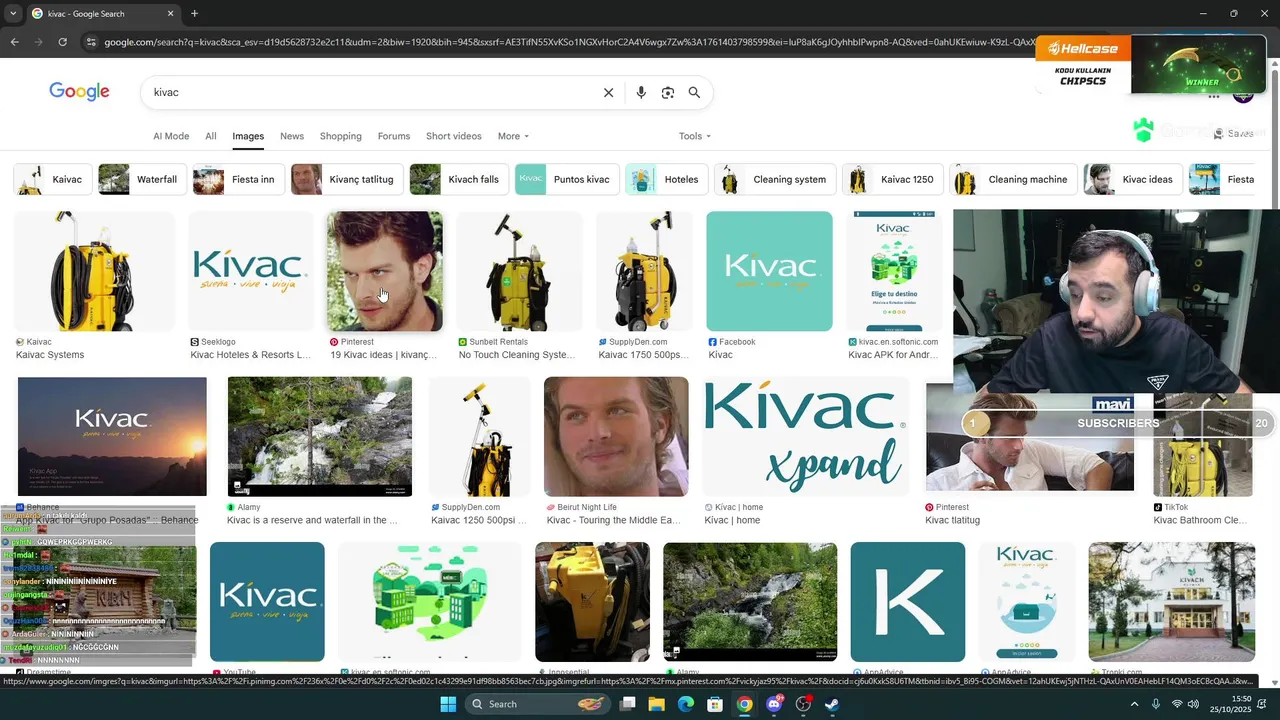
Task: Select the Shopping tab
Action: tap(341, 136)
